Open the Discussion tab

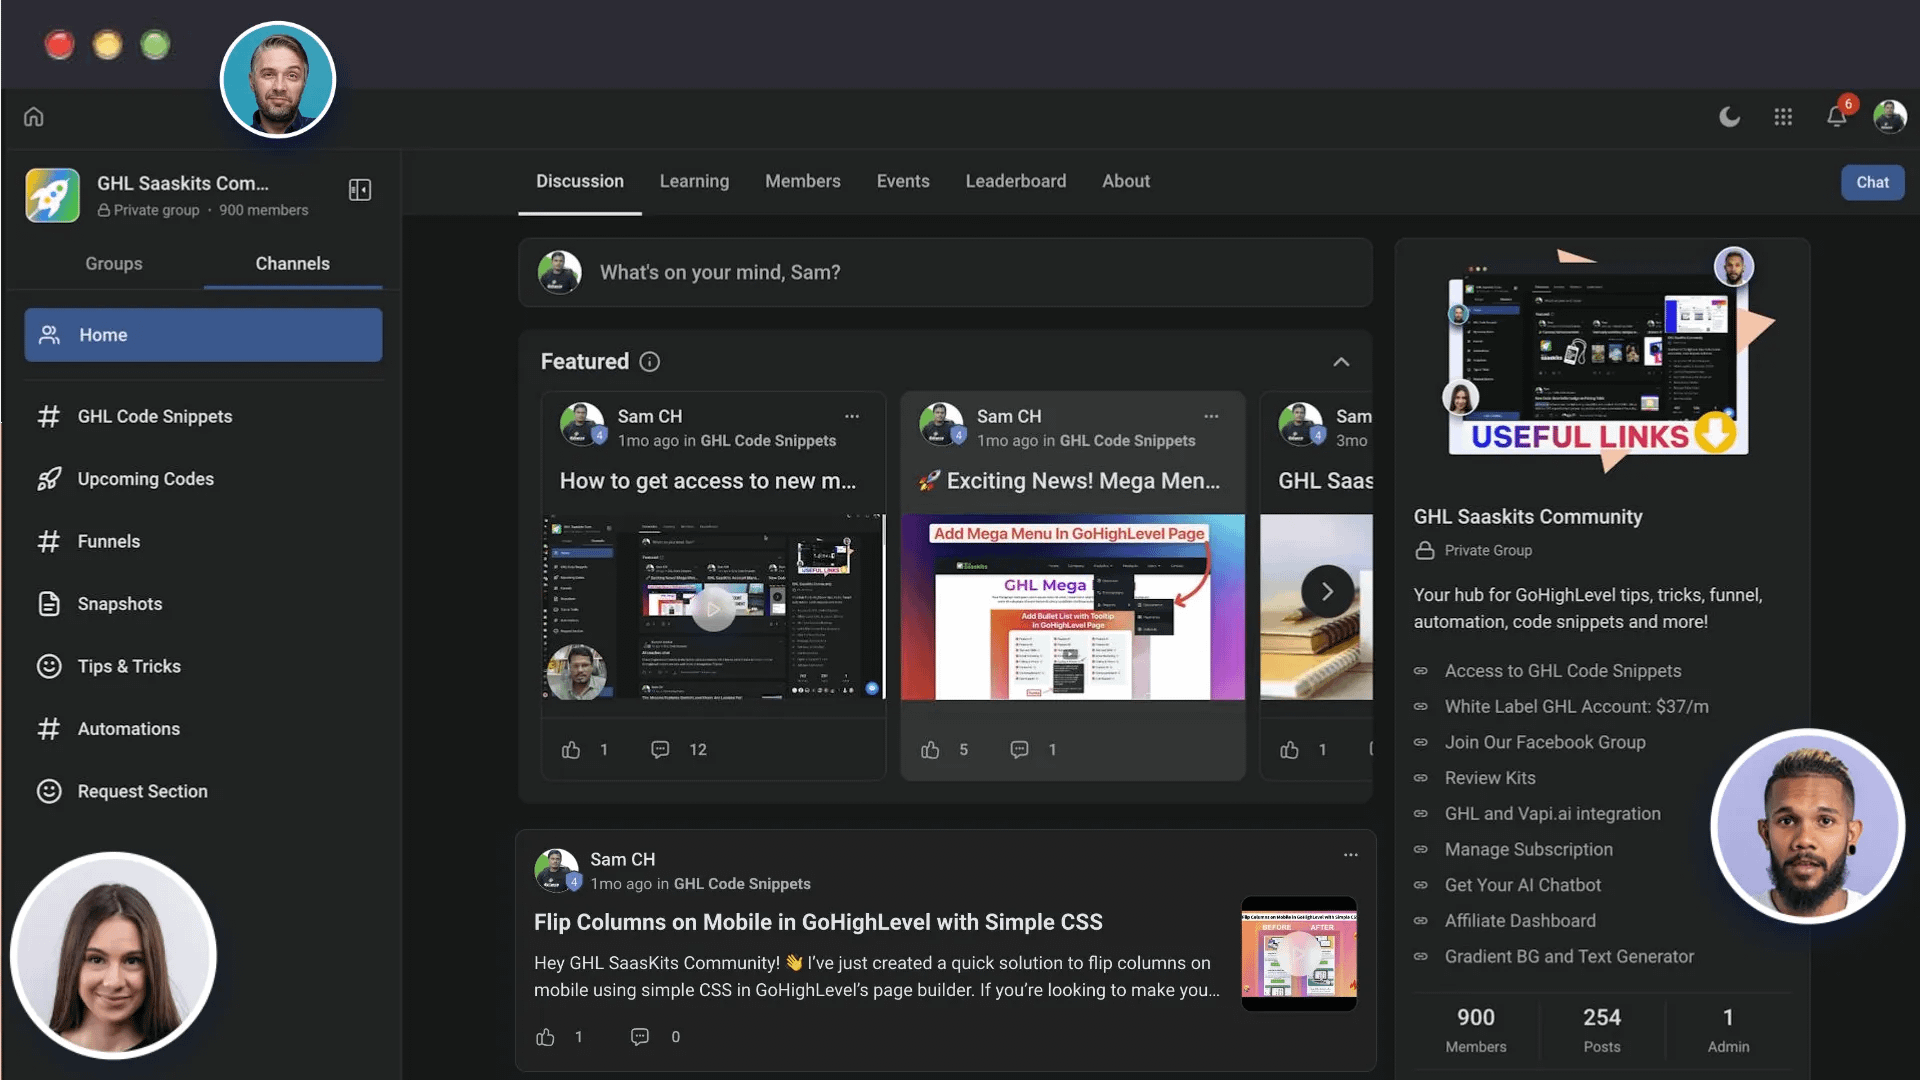[x=580, y=182]
